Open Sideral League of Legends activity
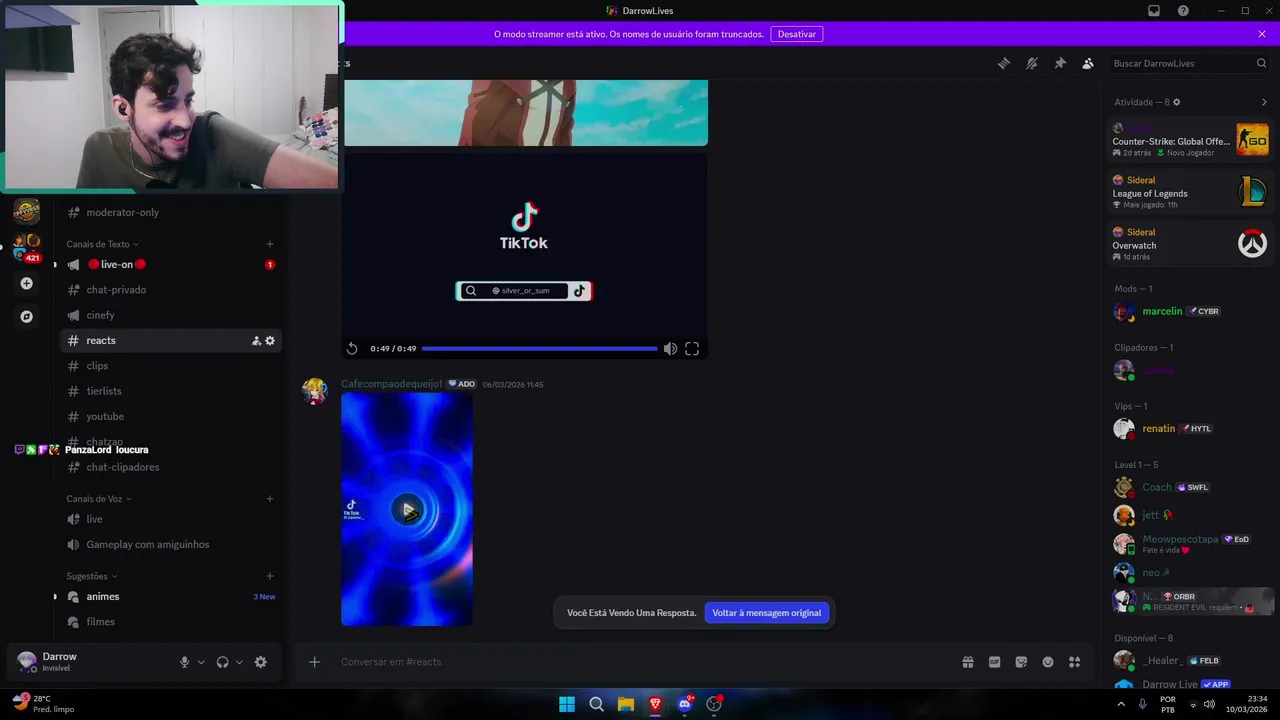The width and height of the screenshot is (1280, 720). [1190, 192]
